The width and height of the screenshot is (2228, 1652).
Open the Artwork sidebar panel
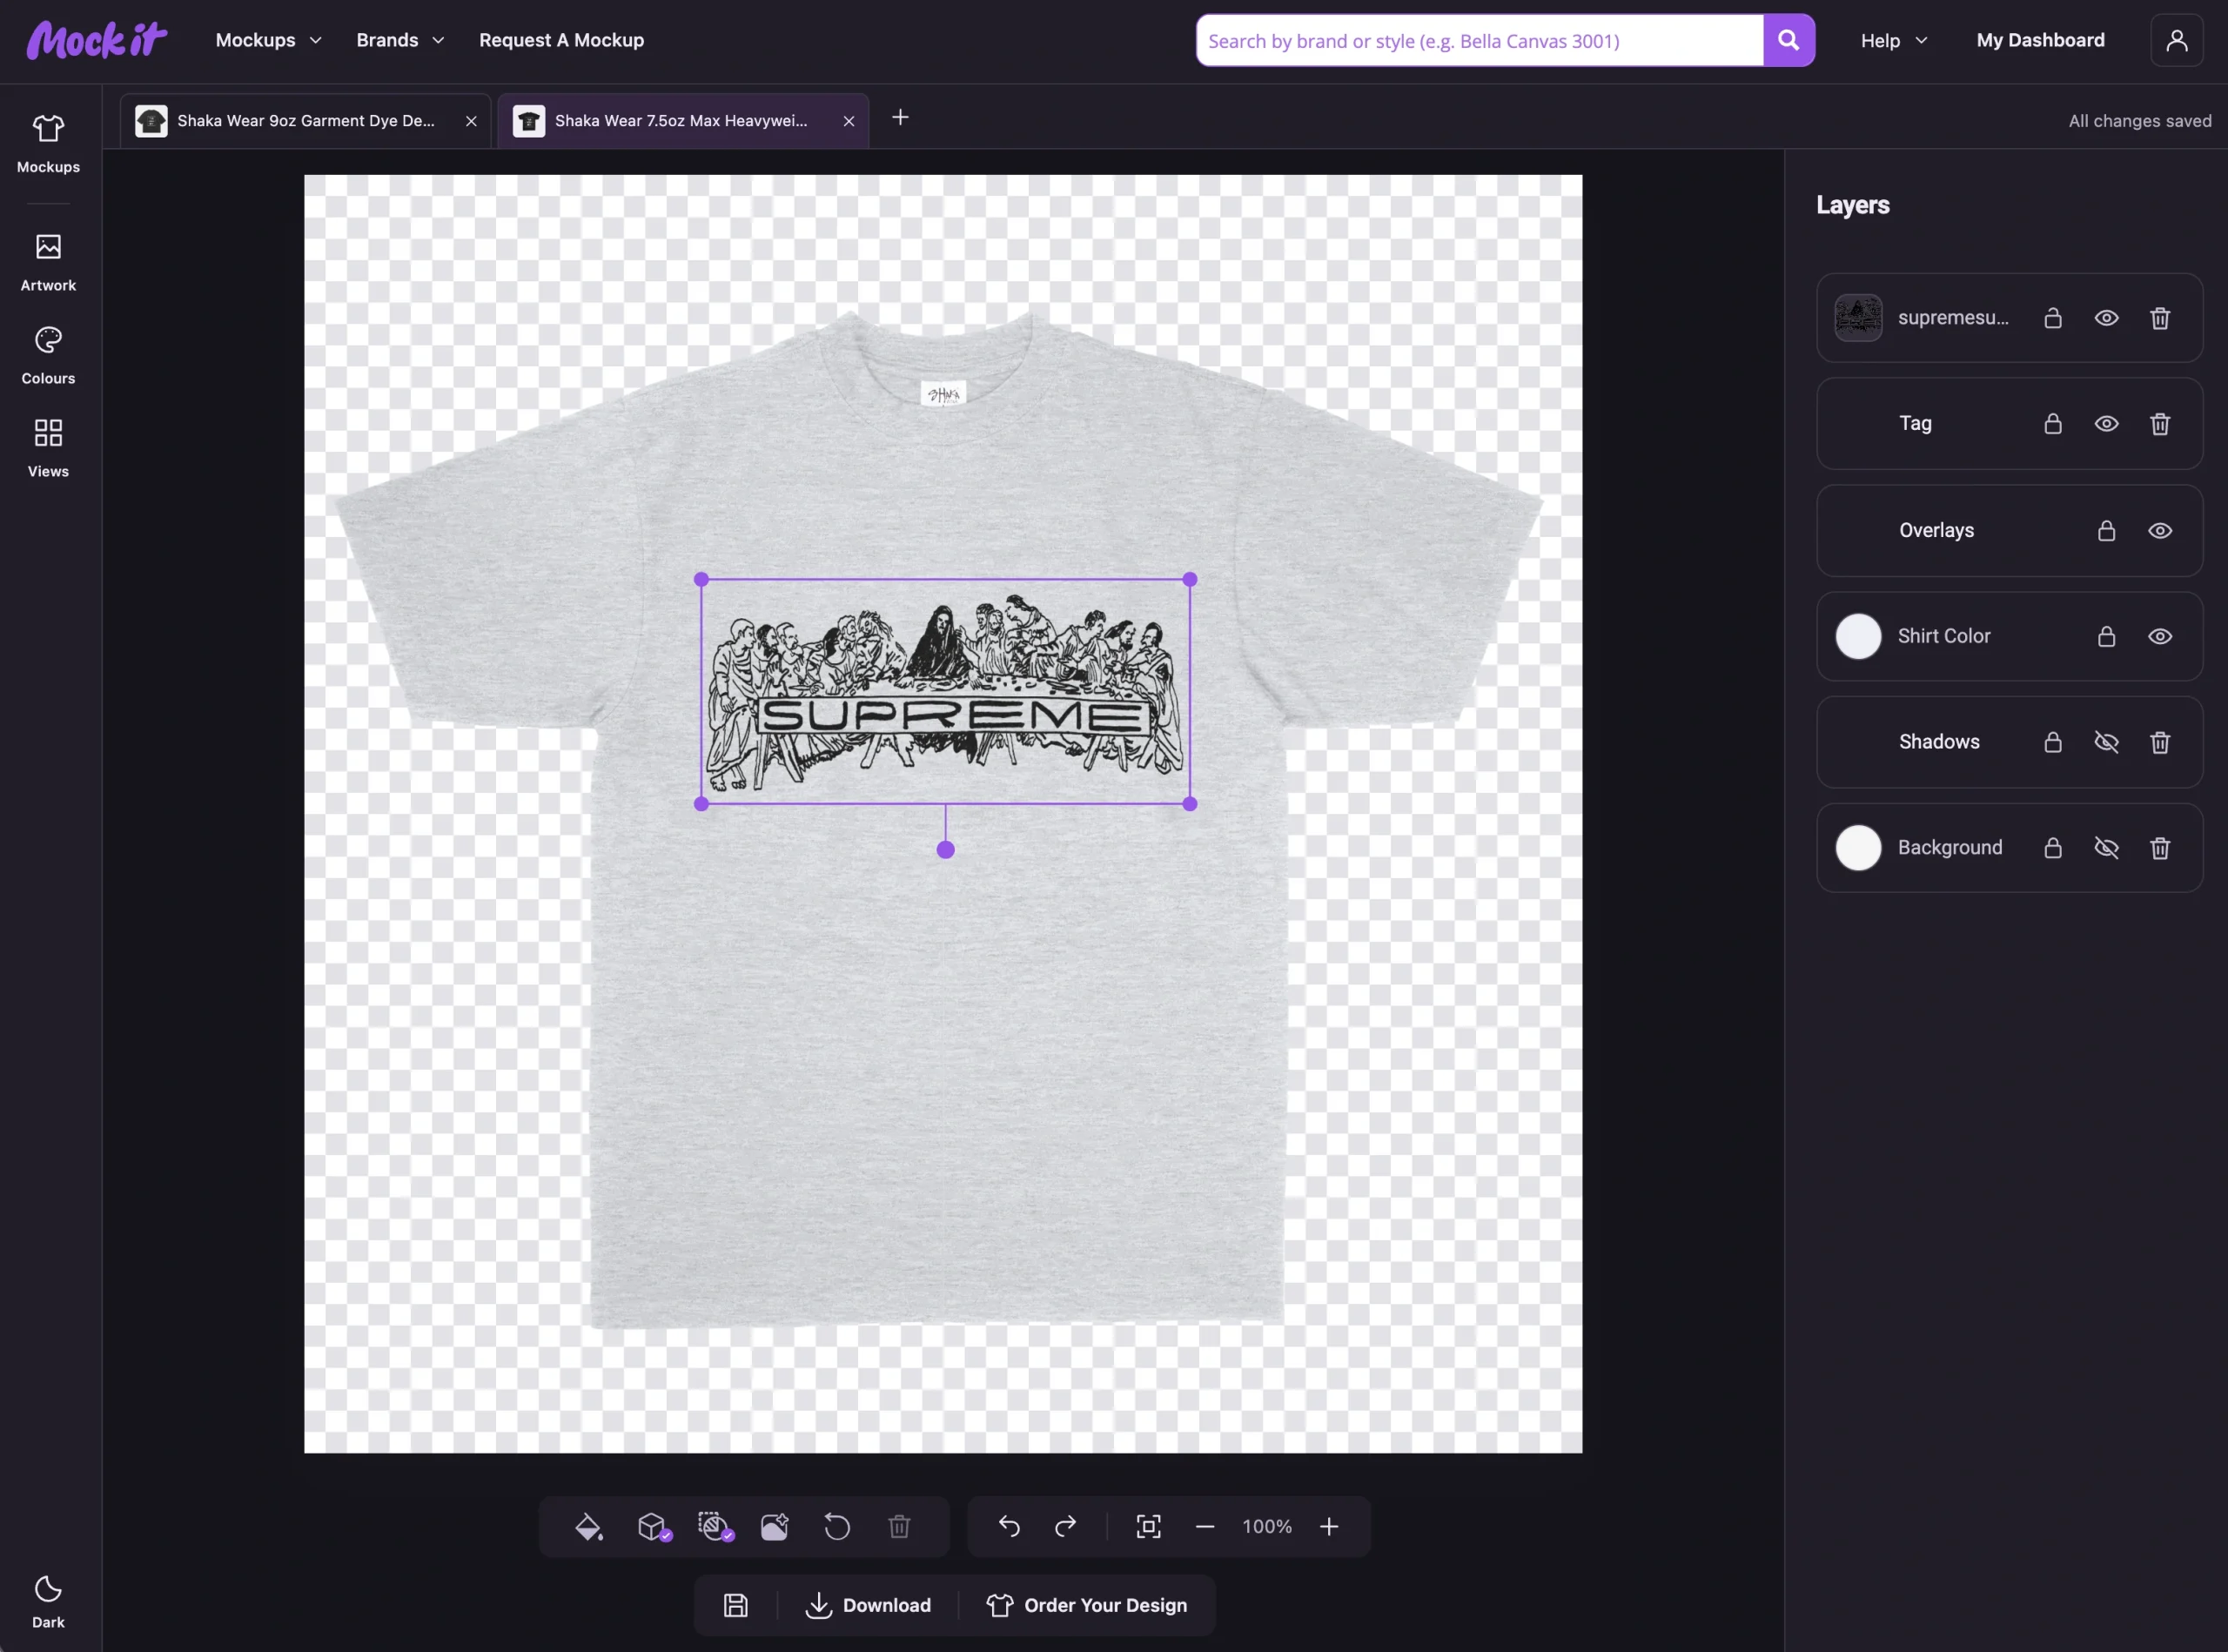[48, 262]
